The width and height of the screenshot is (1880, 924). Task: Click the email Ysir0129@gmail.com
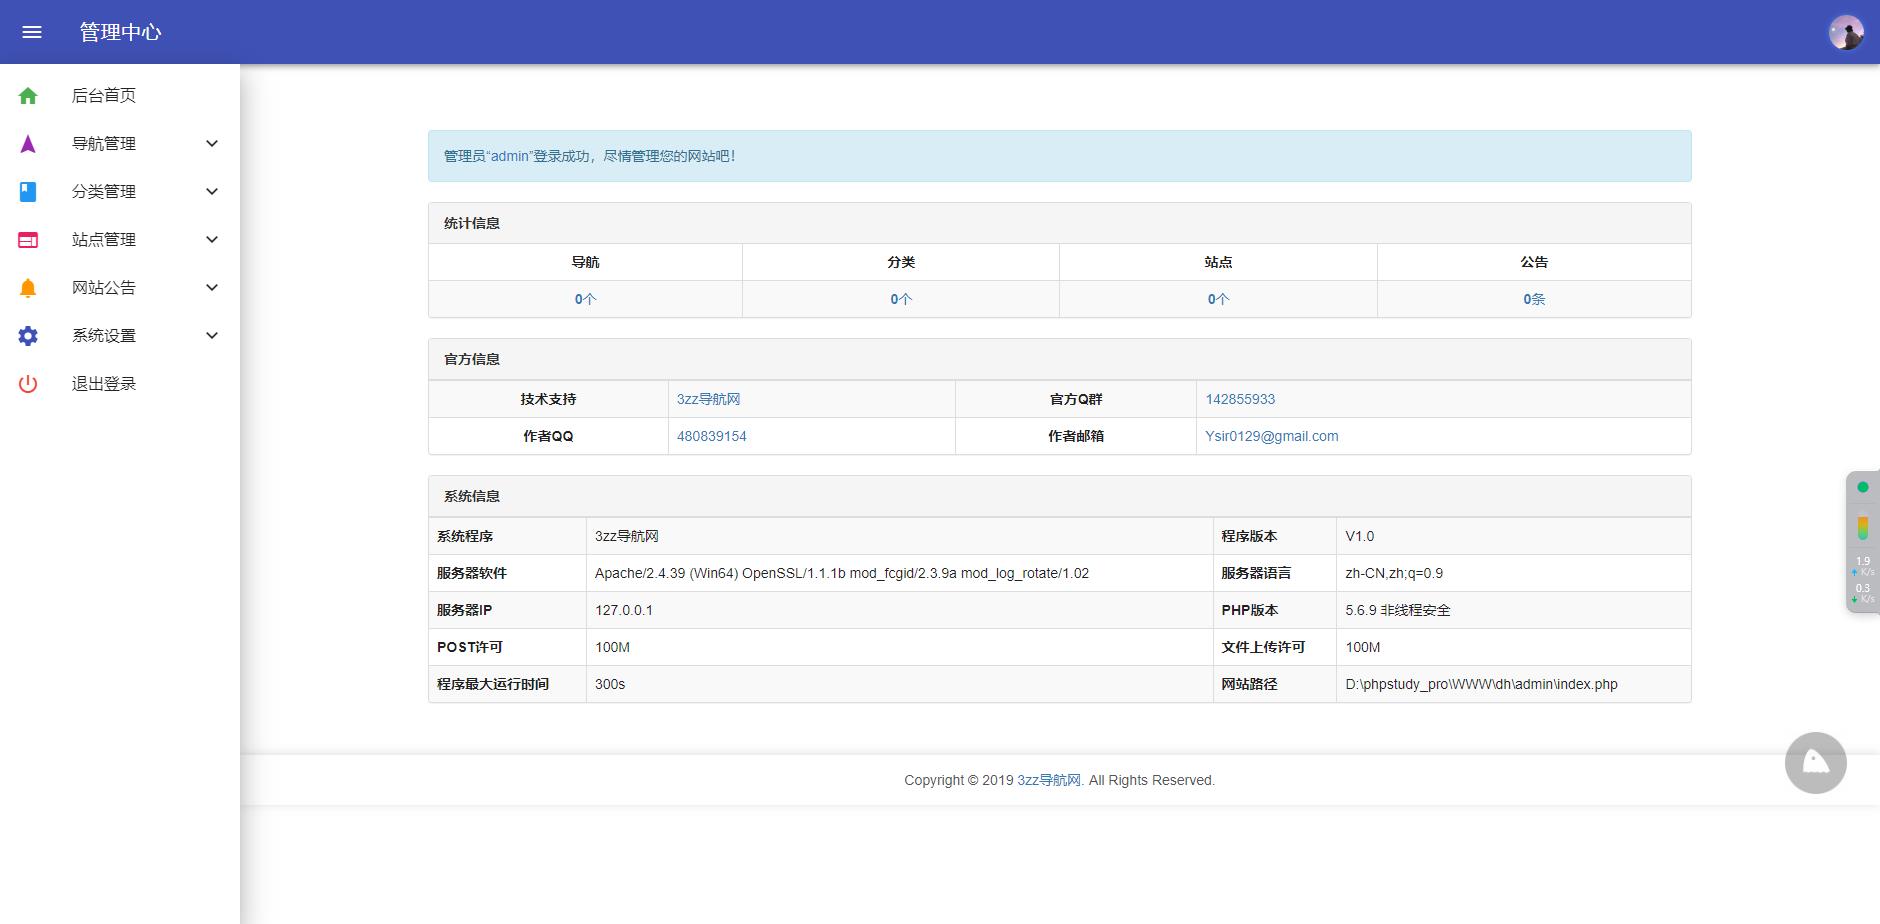pos(1271,436)
